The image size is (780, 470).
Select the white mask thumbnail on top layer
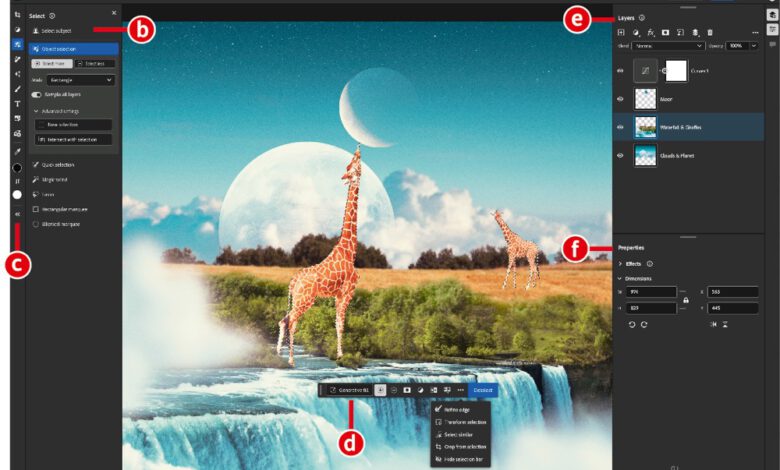(676, 71)
